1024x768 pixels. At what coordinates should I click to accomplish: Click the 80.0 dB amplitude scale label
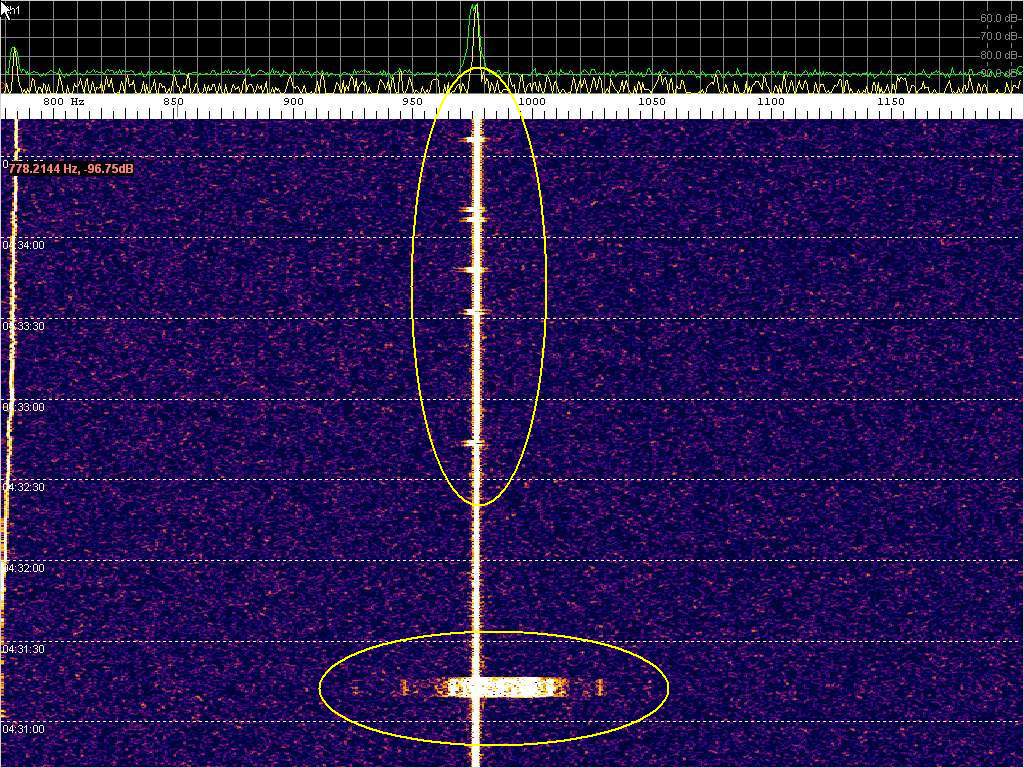click(999, 55)
